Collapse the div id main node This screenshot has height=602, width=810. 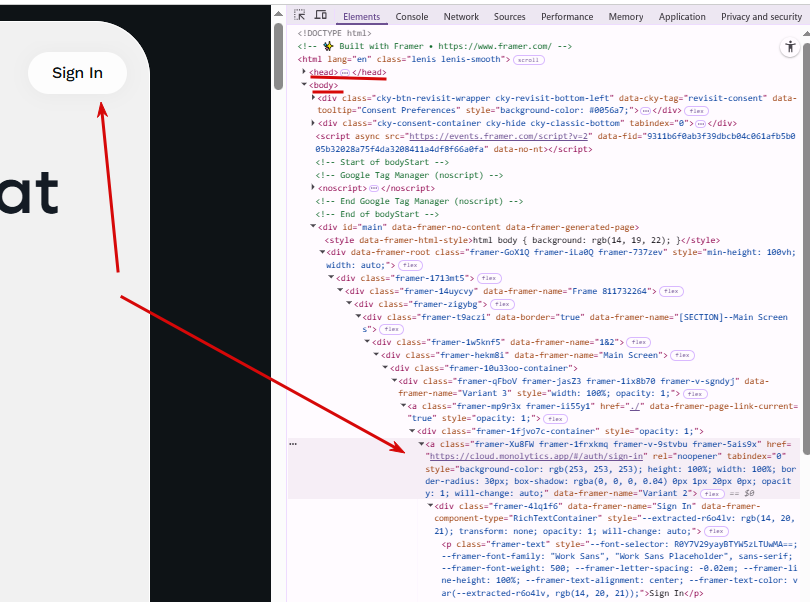point(313,226)
